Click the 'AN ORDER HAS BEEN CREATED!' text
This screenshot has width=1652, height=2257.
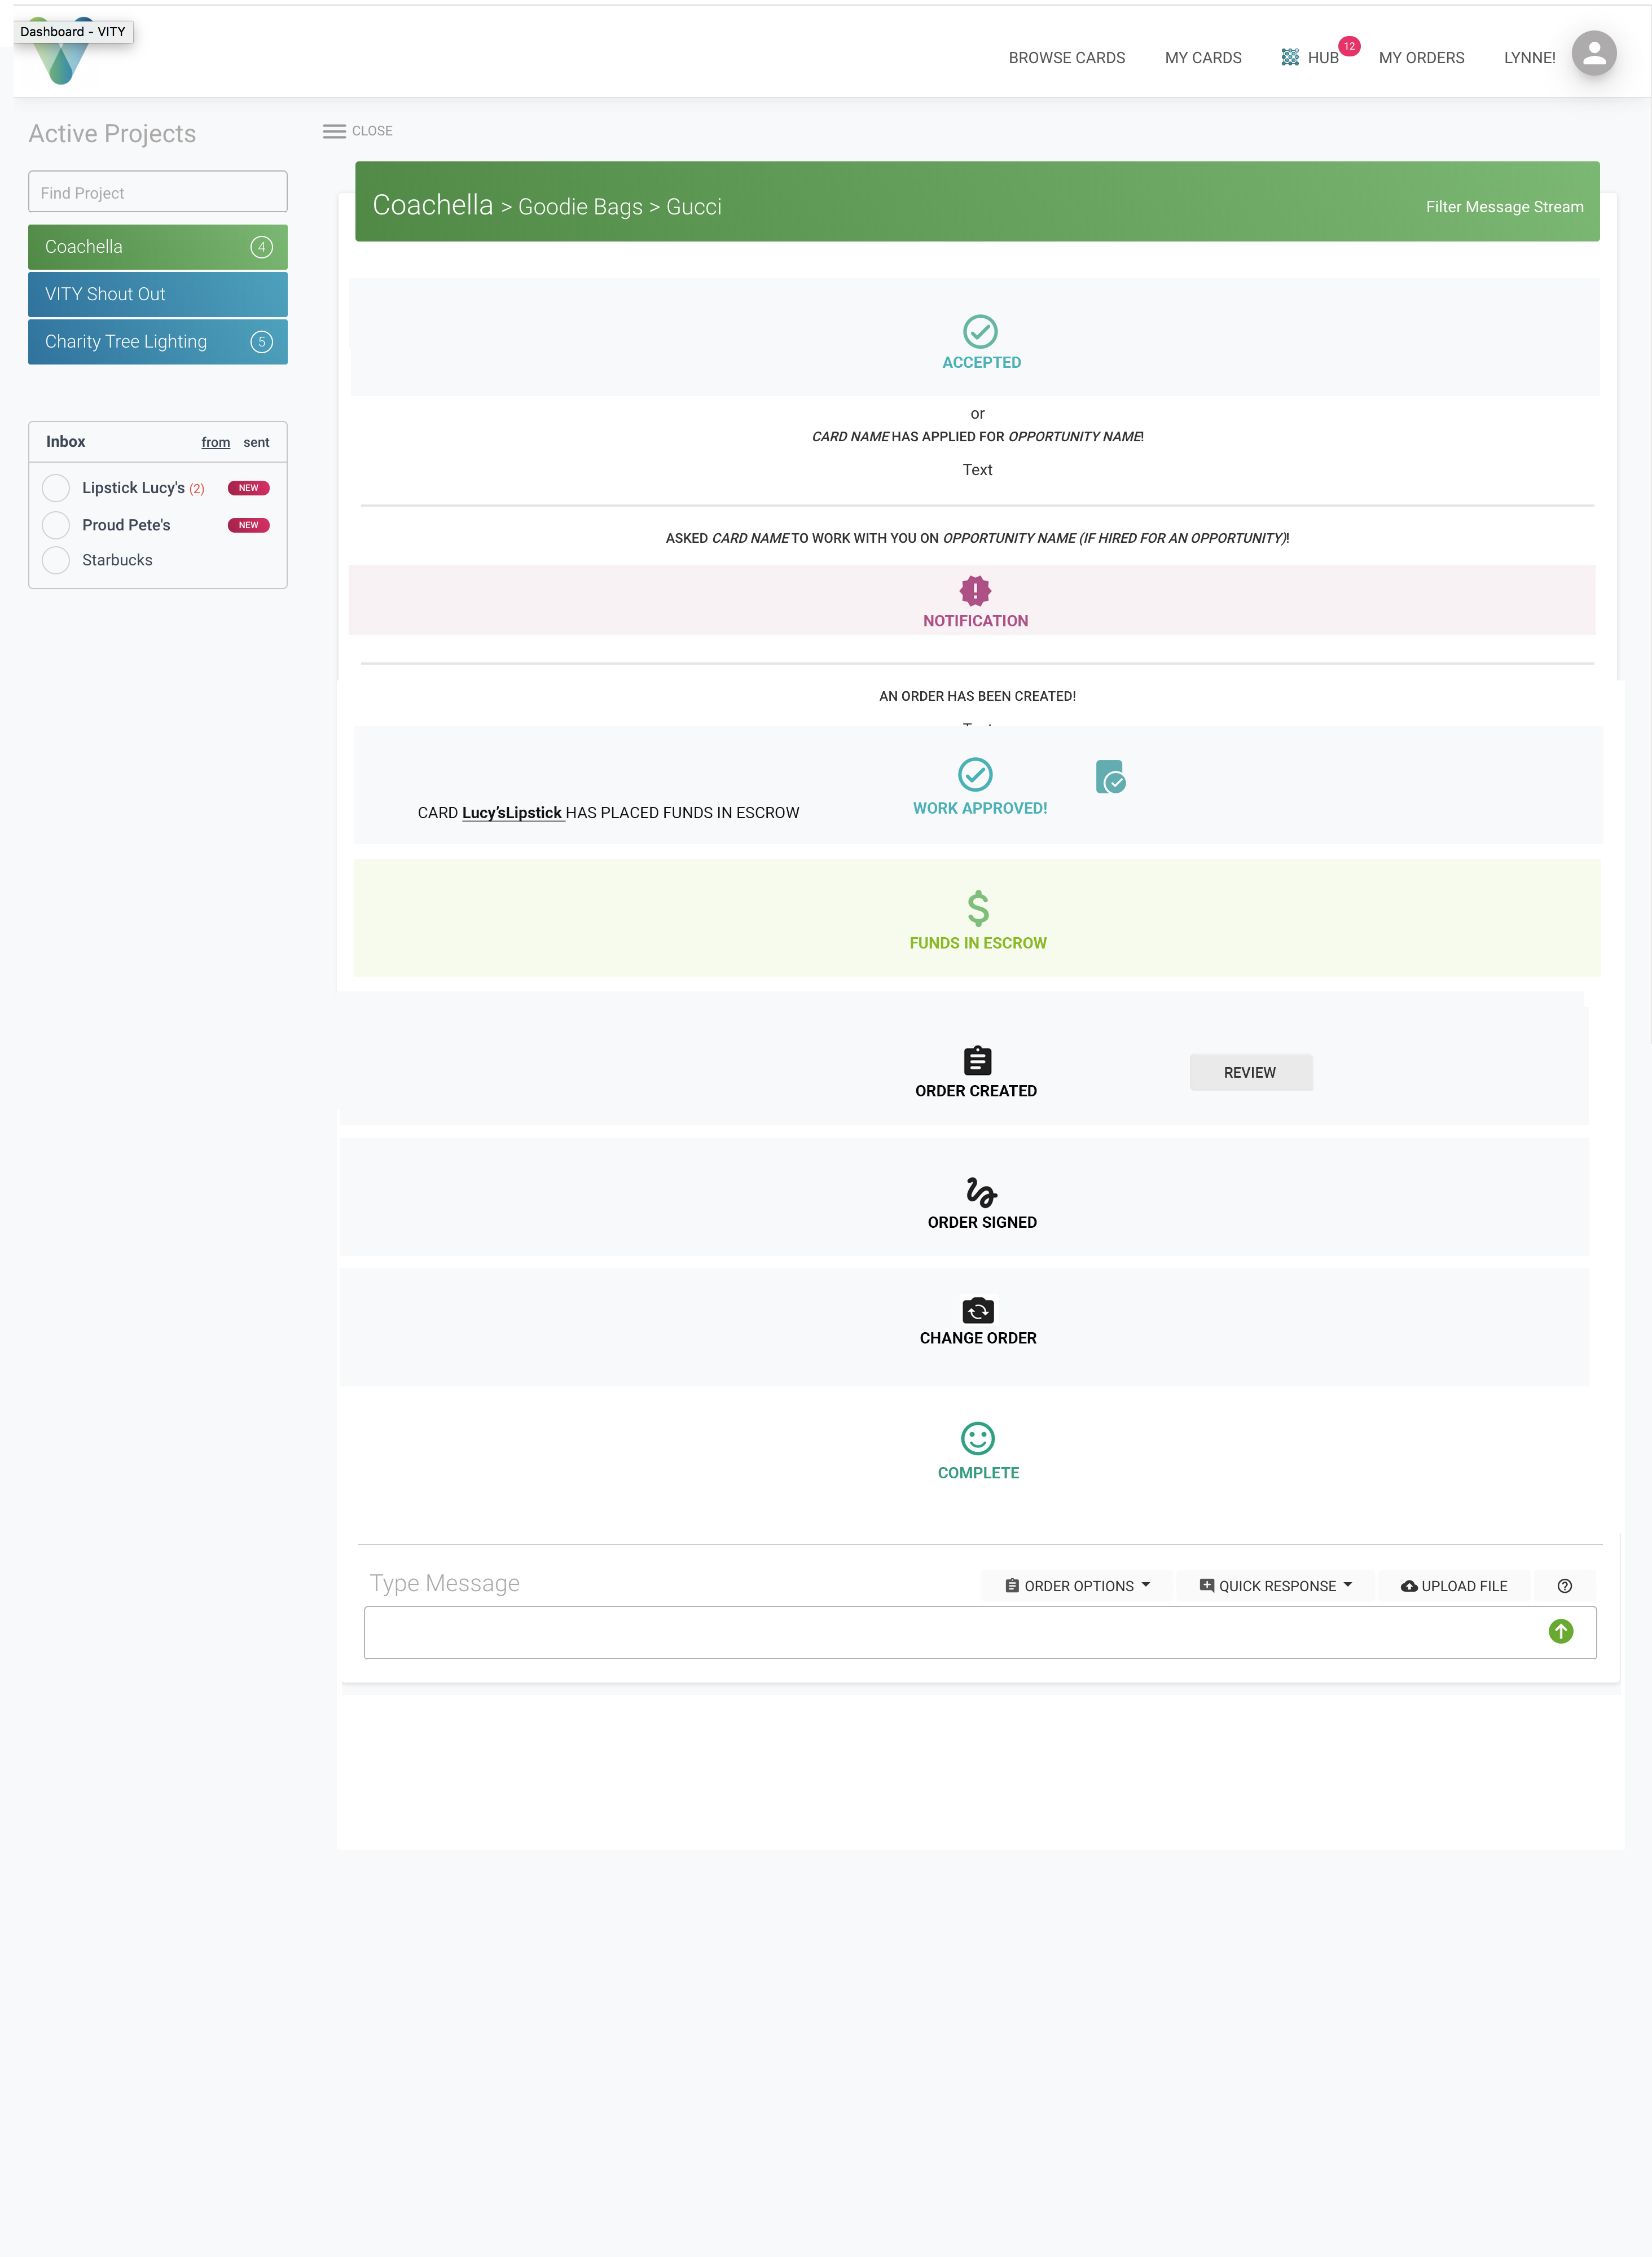[977, 696]
